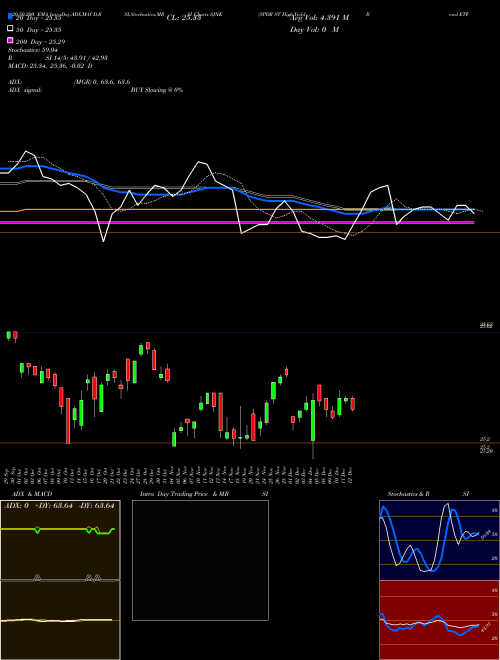The image size is (500, 660).
Task: Click the (MGR) 0, 63.6, 63.6 ADX values
Action: point(102,82)
